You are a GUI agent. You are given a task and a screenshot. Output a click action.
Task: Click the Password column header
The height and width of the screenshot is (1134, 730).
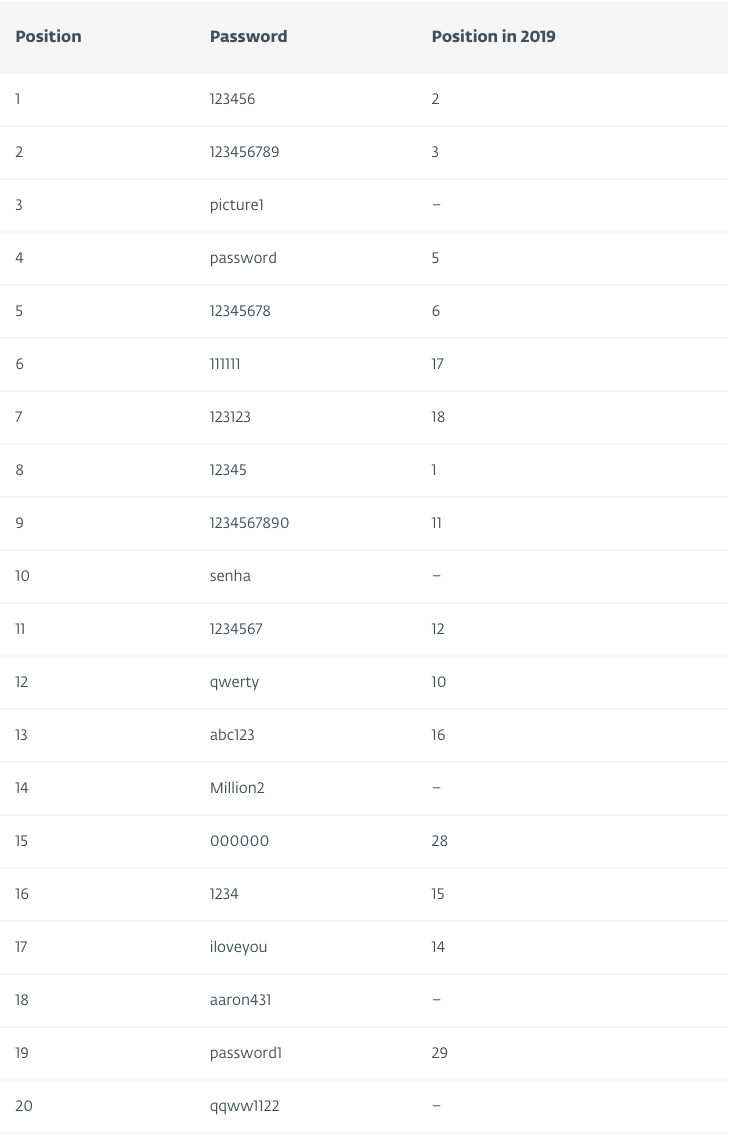248,37
